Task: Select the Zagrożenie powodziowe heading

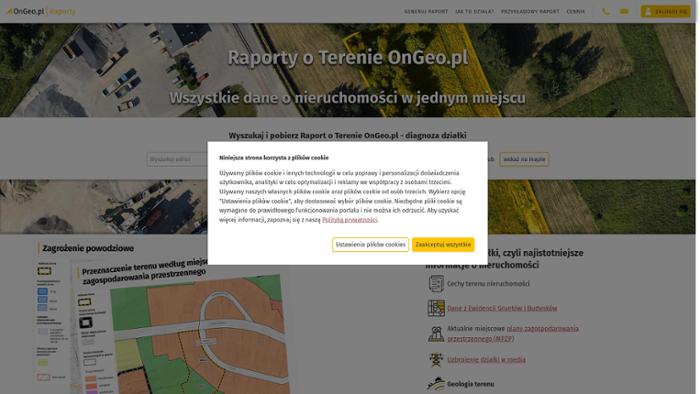Action: pyautogui.click(x=88, y=248)
